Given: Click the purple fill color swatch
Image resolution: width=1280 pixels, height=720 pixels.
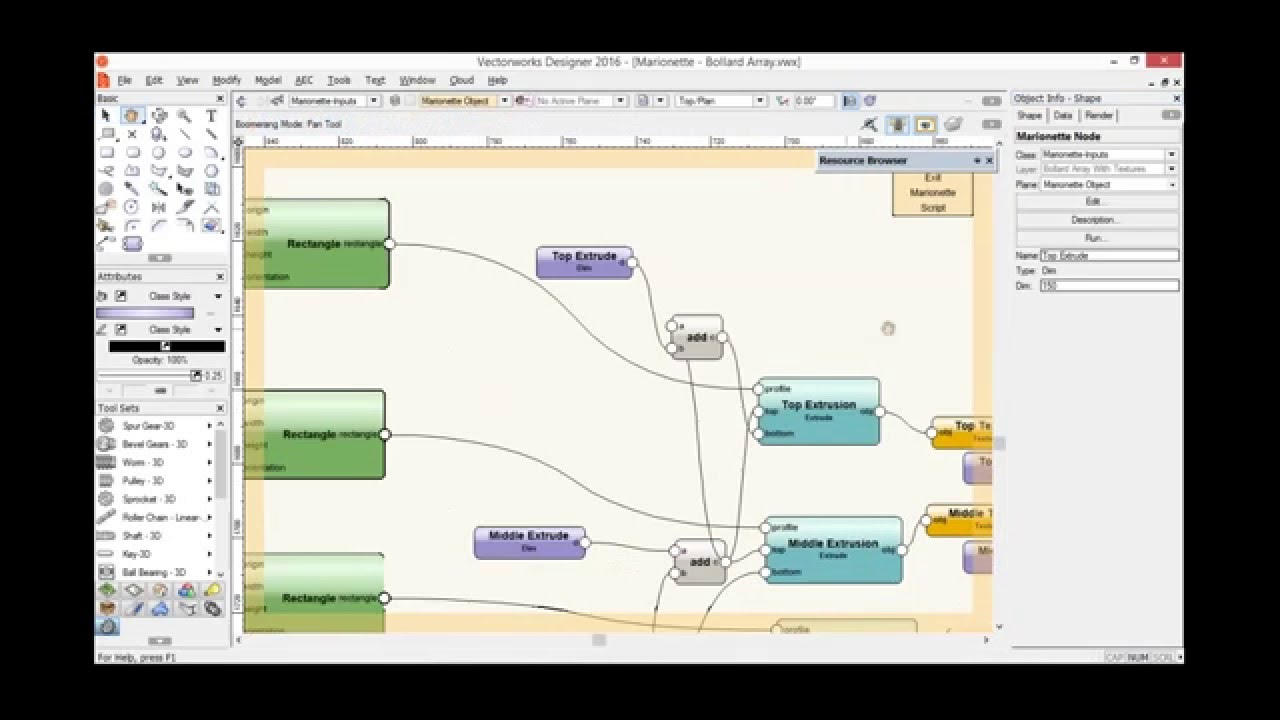Looking at the screenshot, I should pyautogui.click(x=145, y=313).
